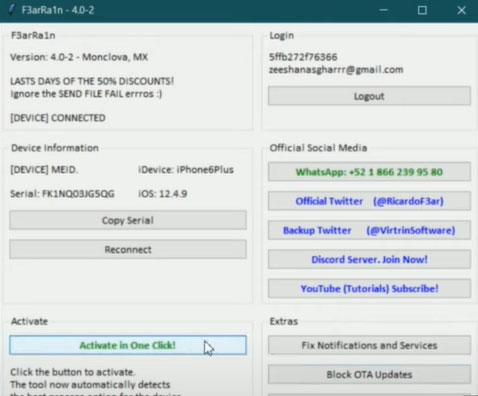Click the Ignore the SEND FILE FAIL errros text

tap(86, 94)
